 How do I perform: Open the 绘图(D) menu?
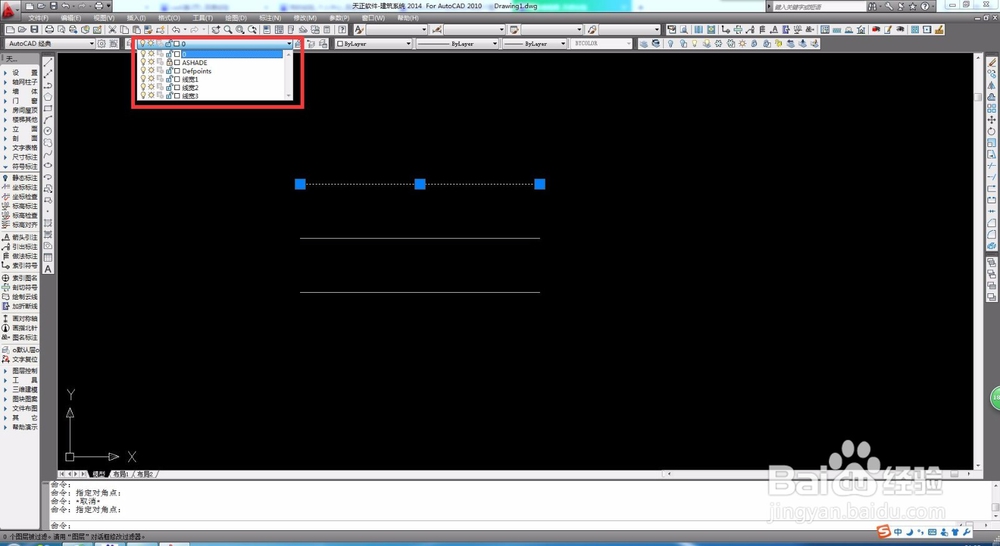pyautogui.click(x=235, y=18)
